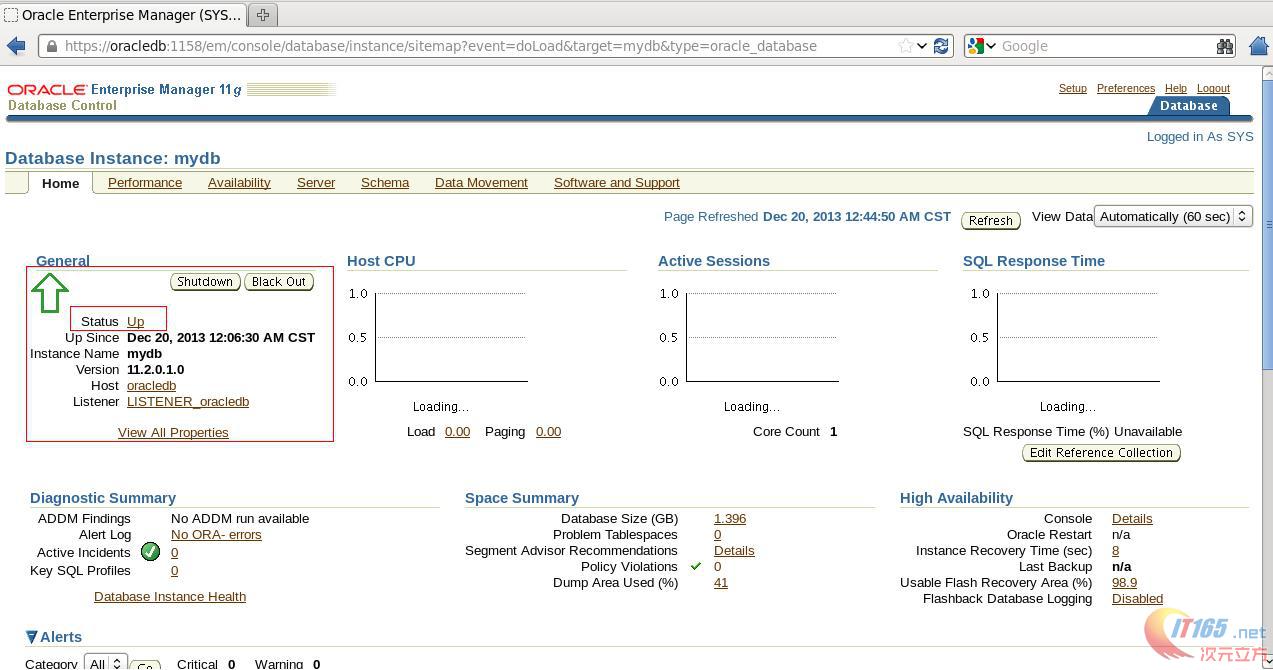Switch to the Performance tab

pyautogui.click(x=145, y=183)
